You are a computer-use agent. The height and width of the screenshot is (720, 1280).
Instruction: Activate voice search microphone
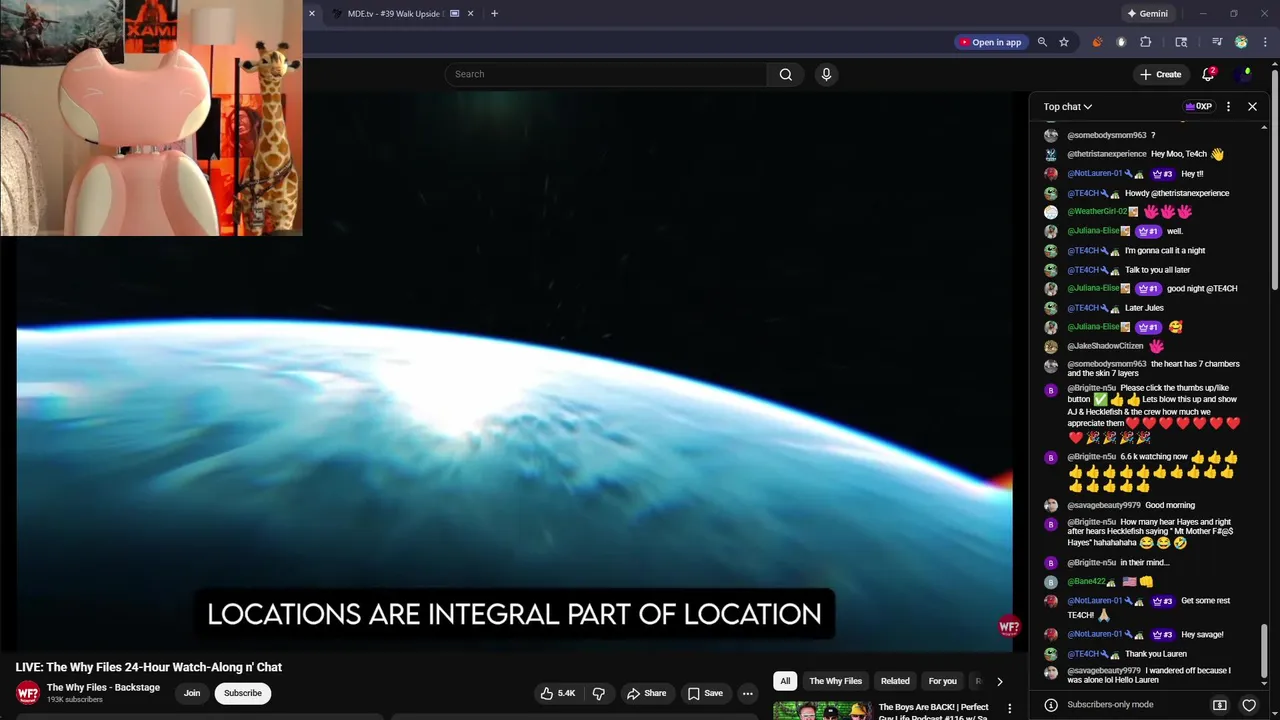tap(826, 74)
